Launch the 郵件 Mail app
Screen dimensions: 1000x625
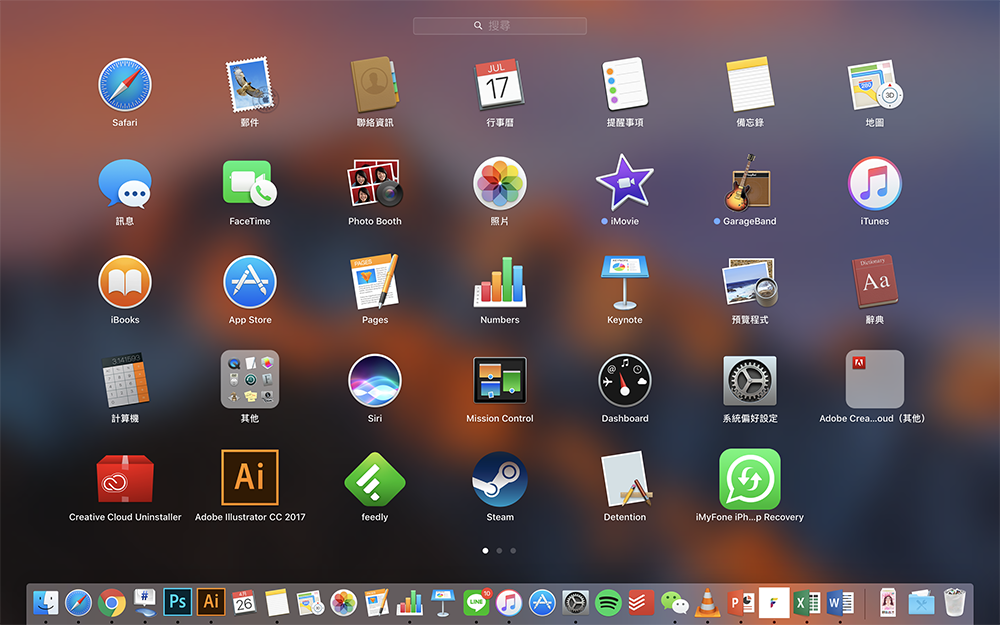(x=250, y=85)
